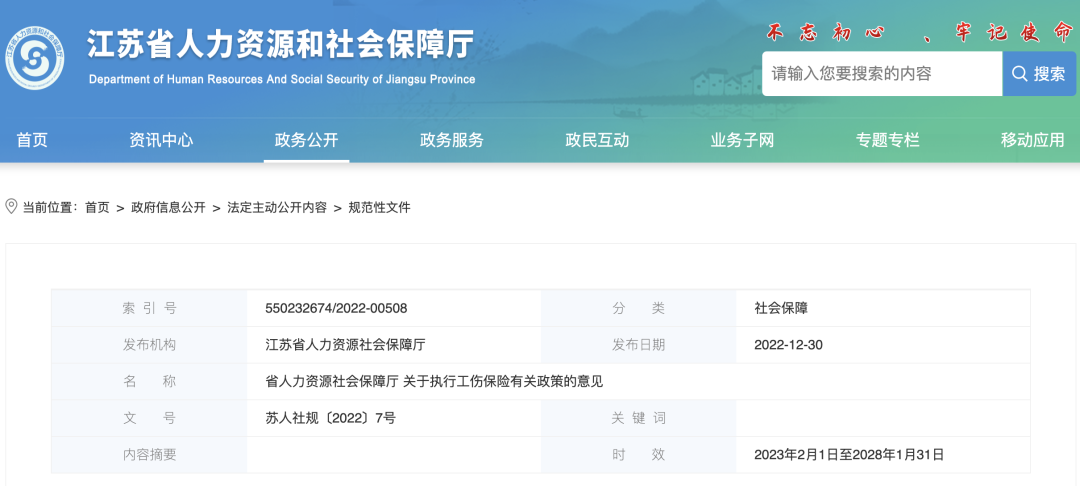Click the 名称 label cell
Image resolution: width=1080 pixels, height=486 pixels.
coord(149,381)
